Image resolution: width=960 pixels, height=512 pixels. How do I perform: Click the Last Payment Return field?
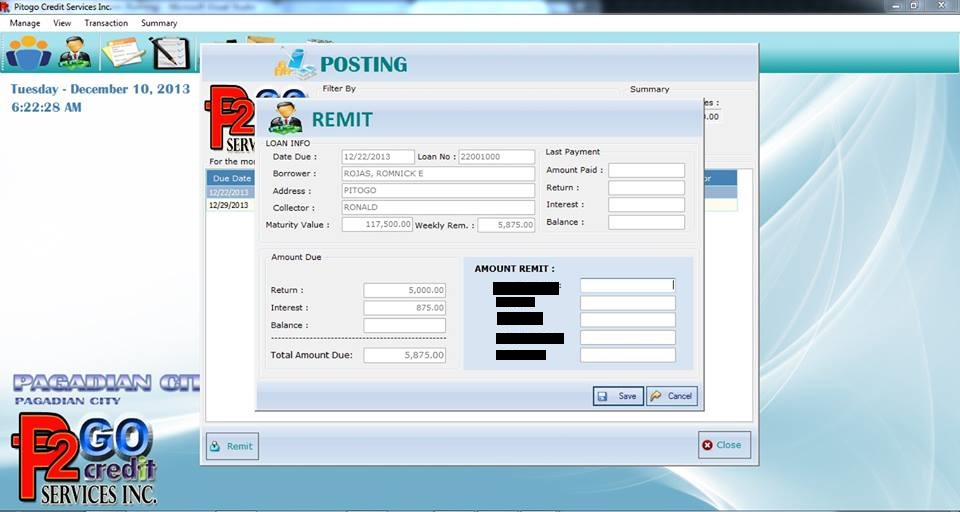point(647,187)
